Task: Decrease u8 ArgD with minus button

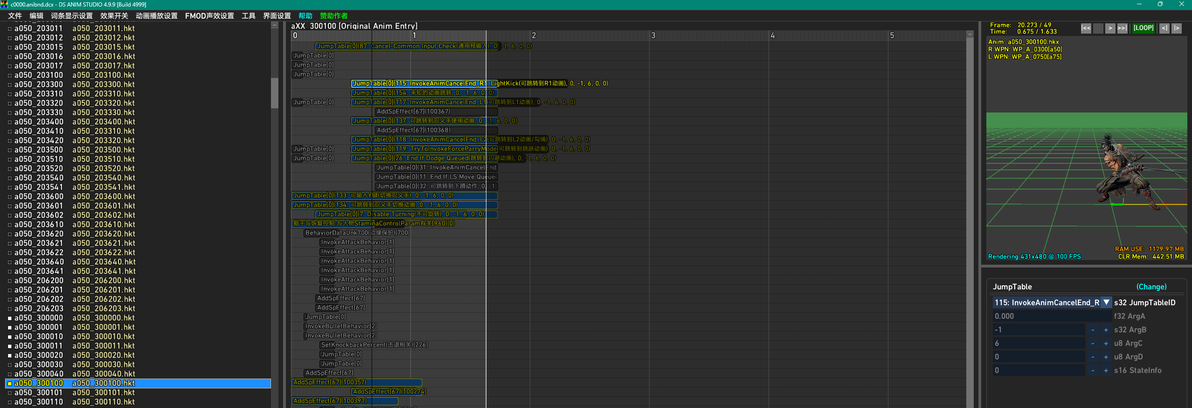Action: click(x=1093, y=357)
